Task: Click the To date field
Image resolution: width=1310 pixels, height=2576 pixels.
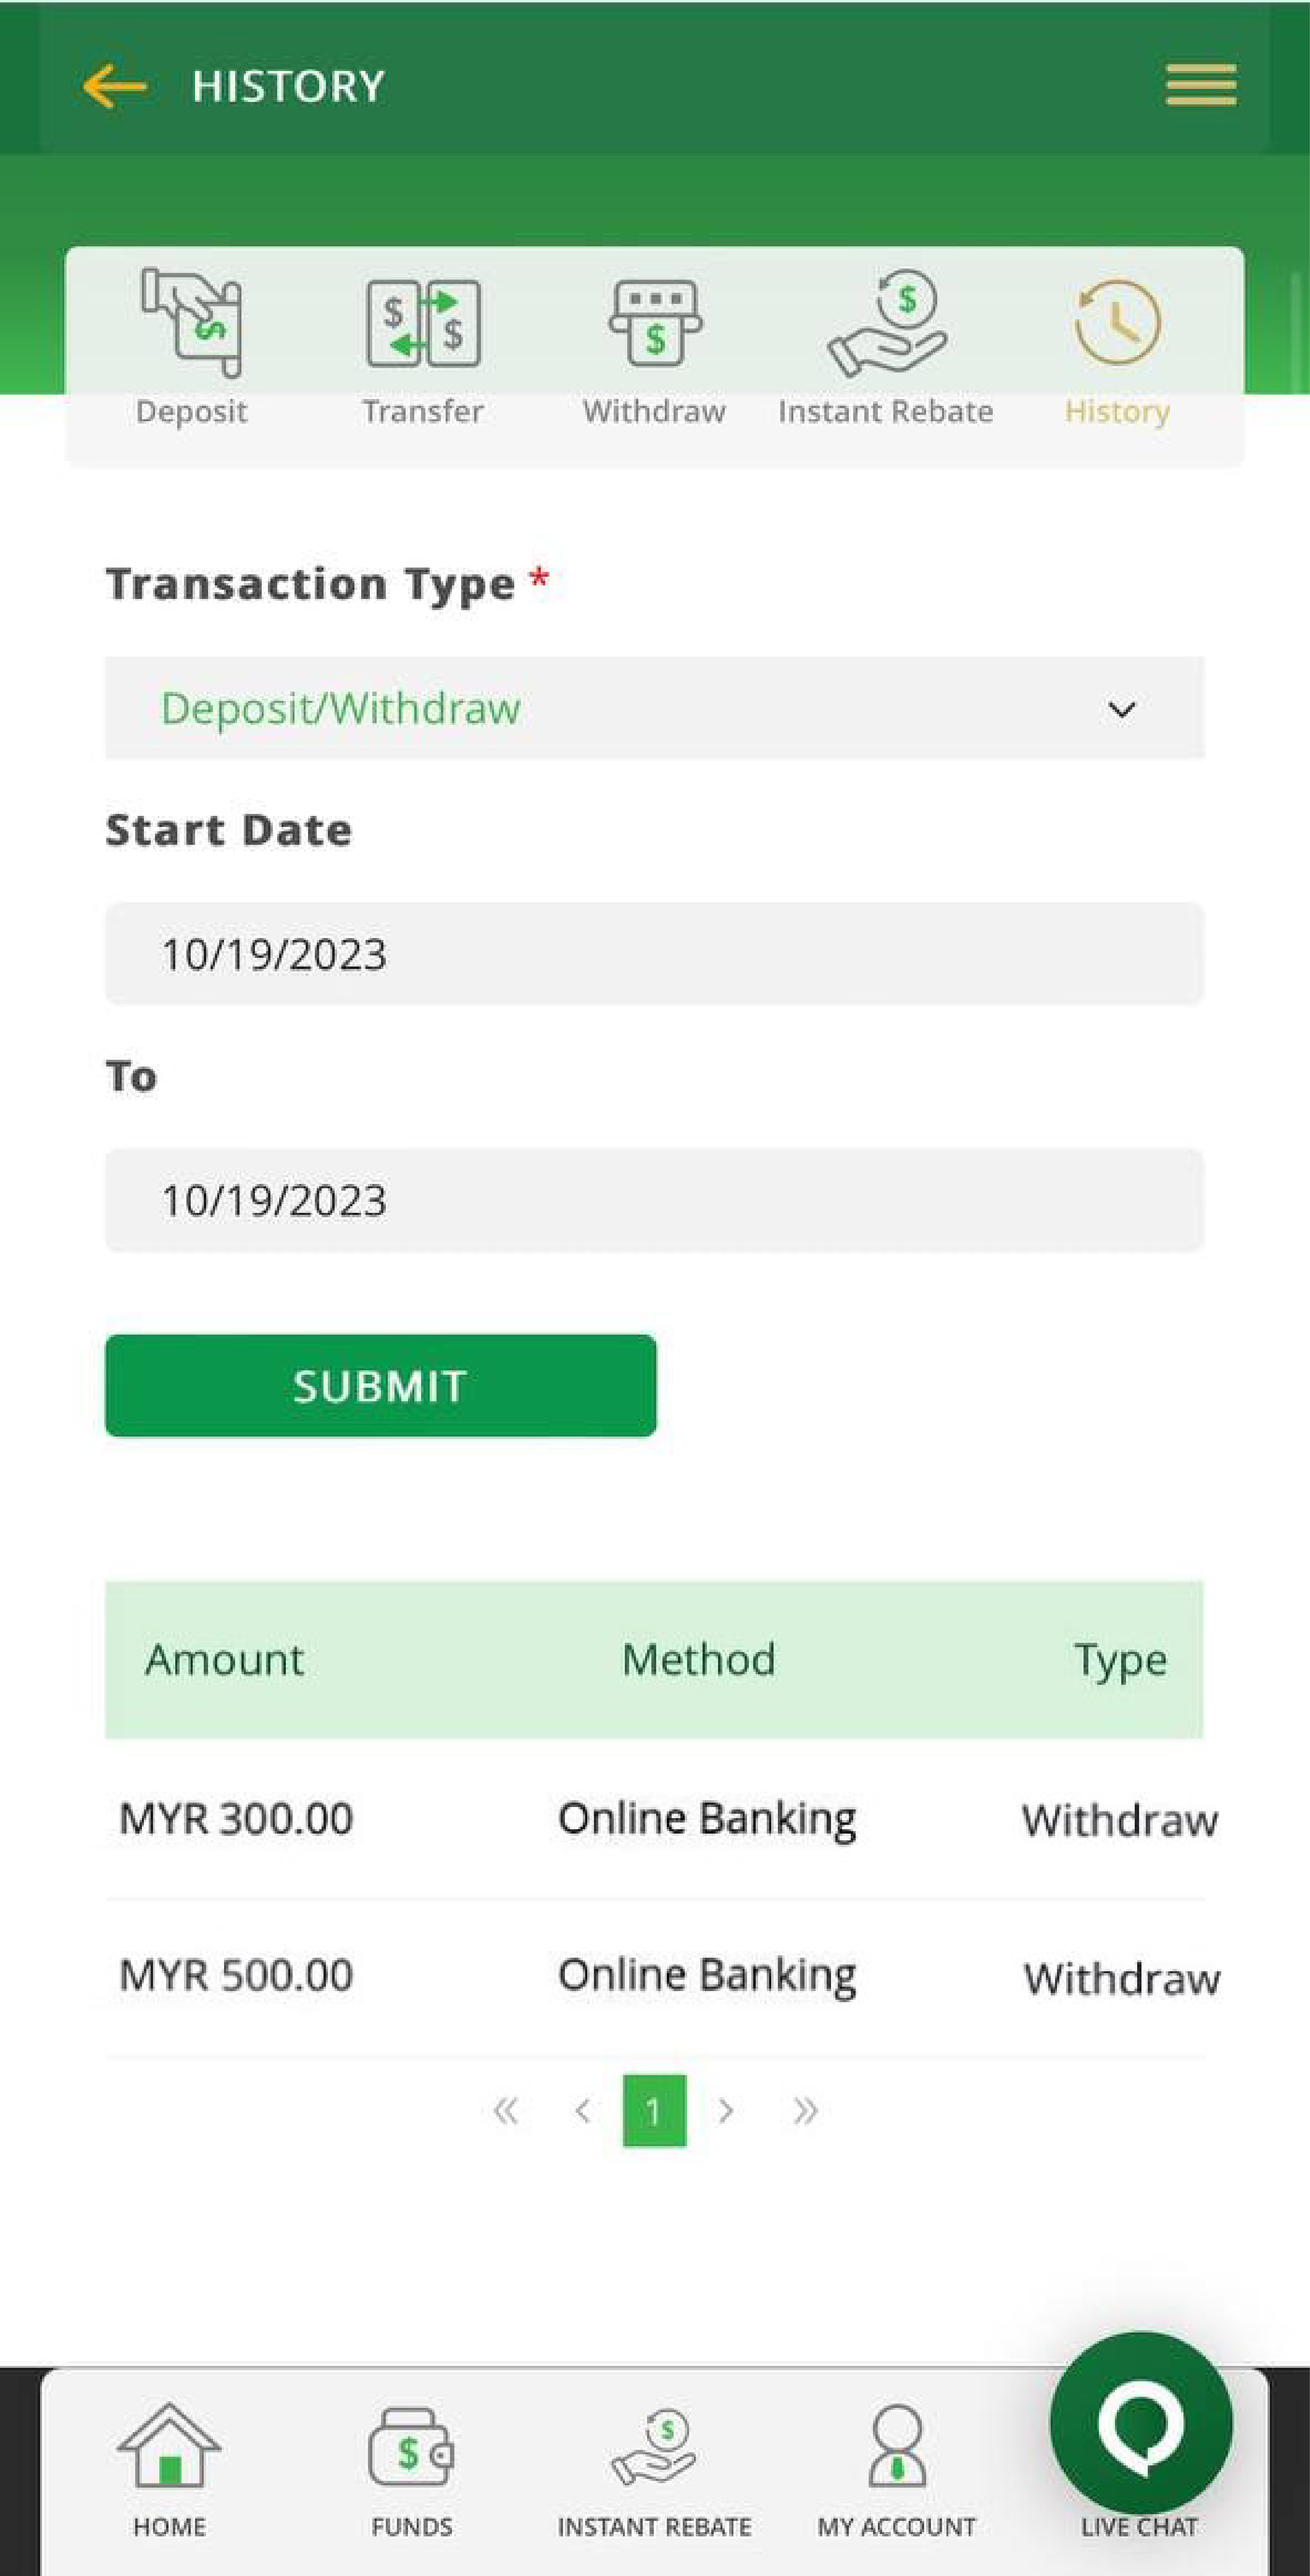Action: 654,1200
